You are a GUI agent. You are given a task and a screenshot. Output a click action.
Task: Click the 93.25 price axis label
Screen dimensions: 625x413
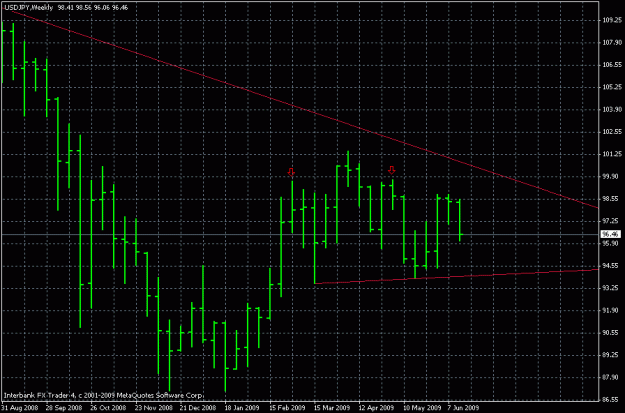click(x=613, y=288)
